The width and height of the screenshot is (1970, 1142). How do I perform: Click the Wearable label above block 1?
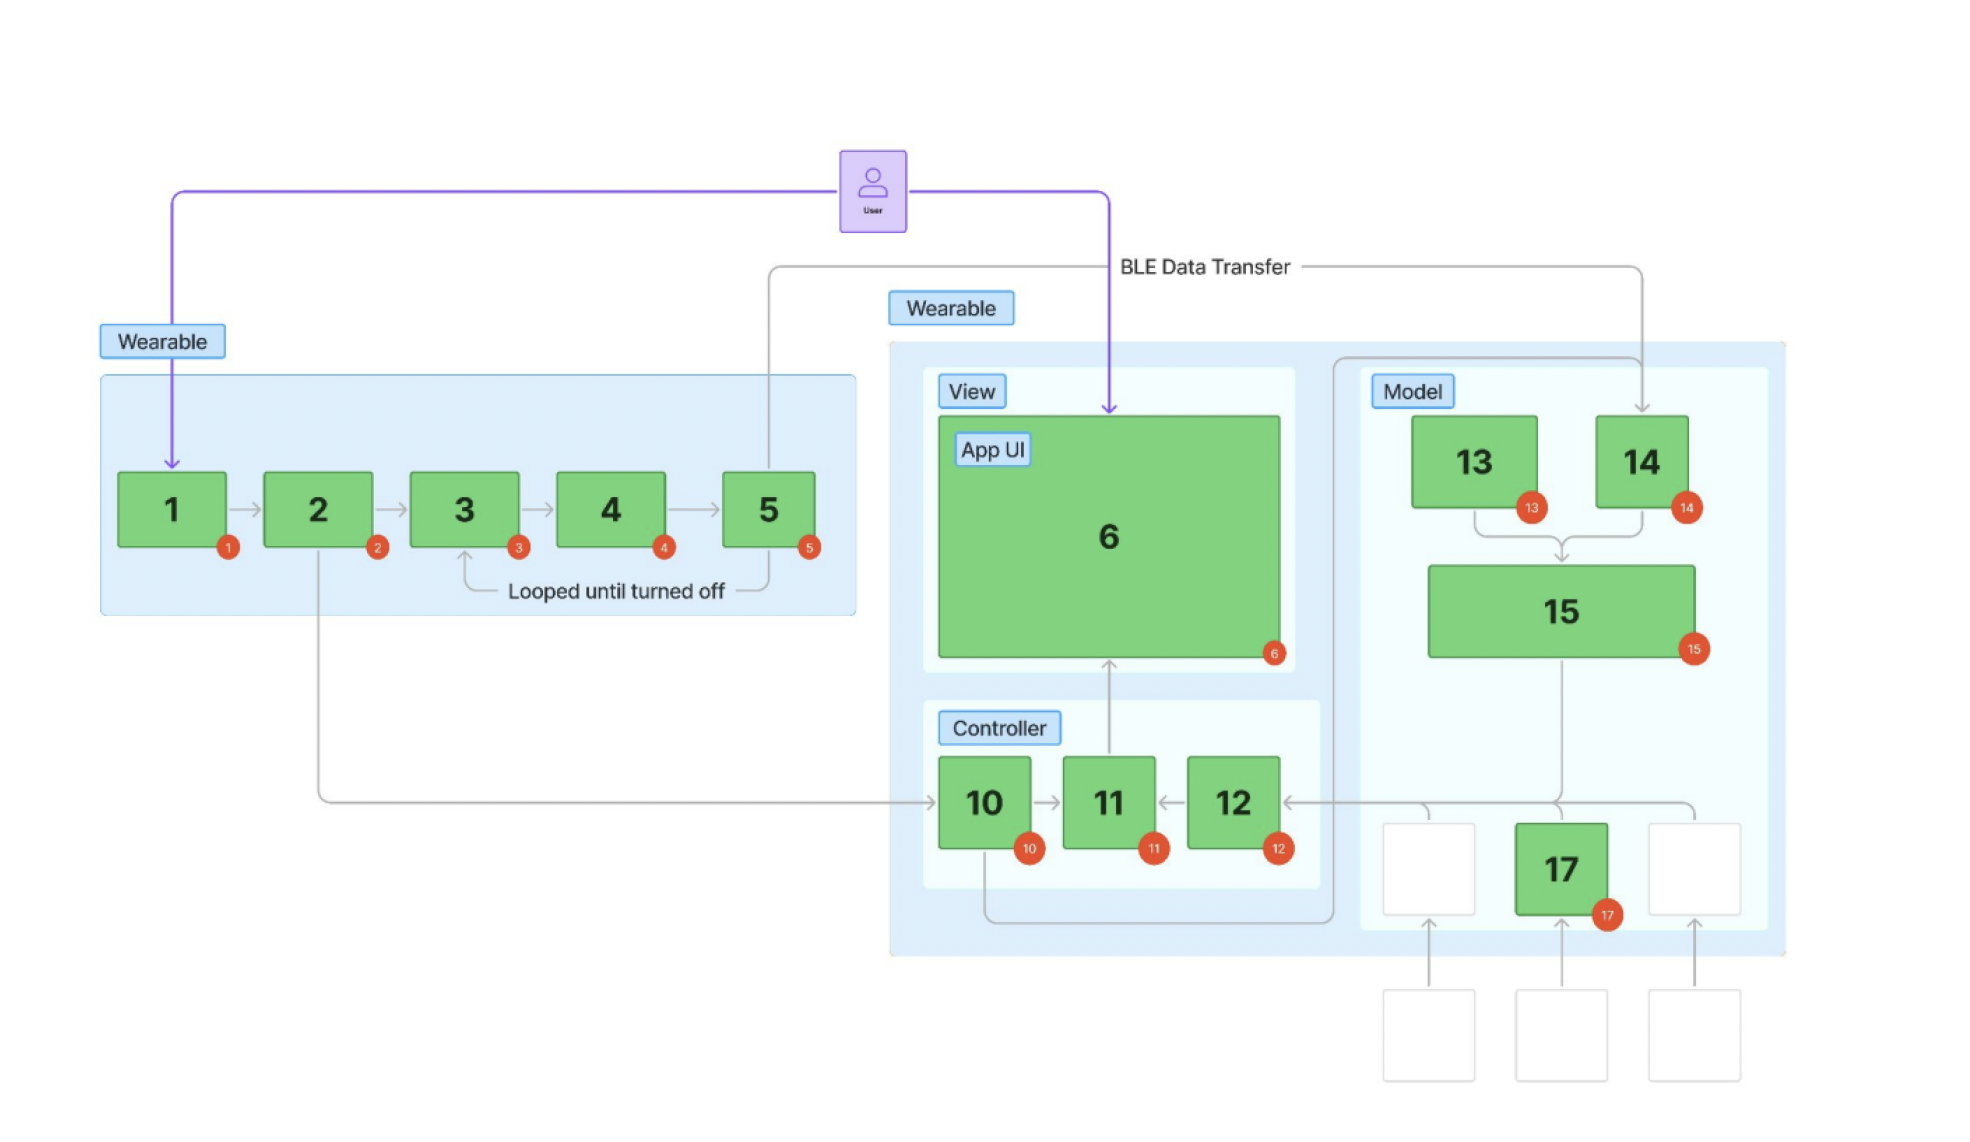click(163, 341)
